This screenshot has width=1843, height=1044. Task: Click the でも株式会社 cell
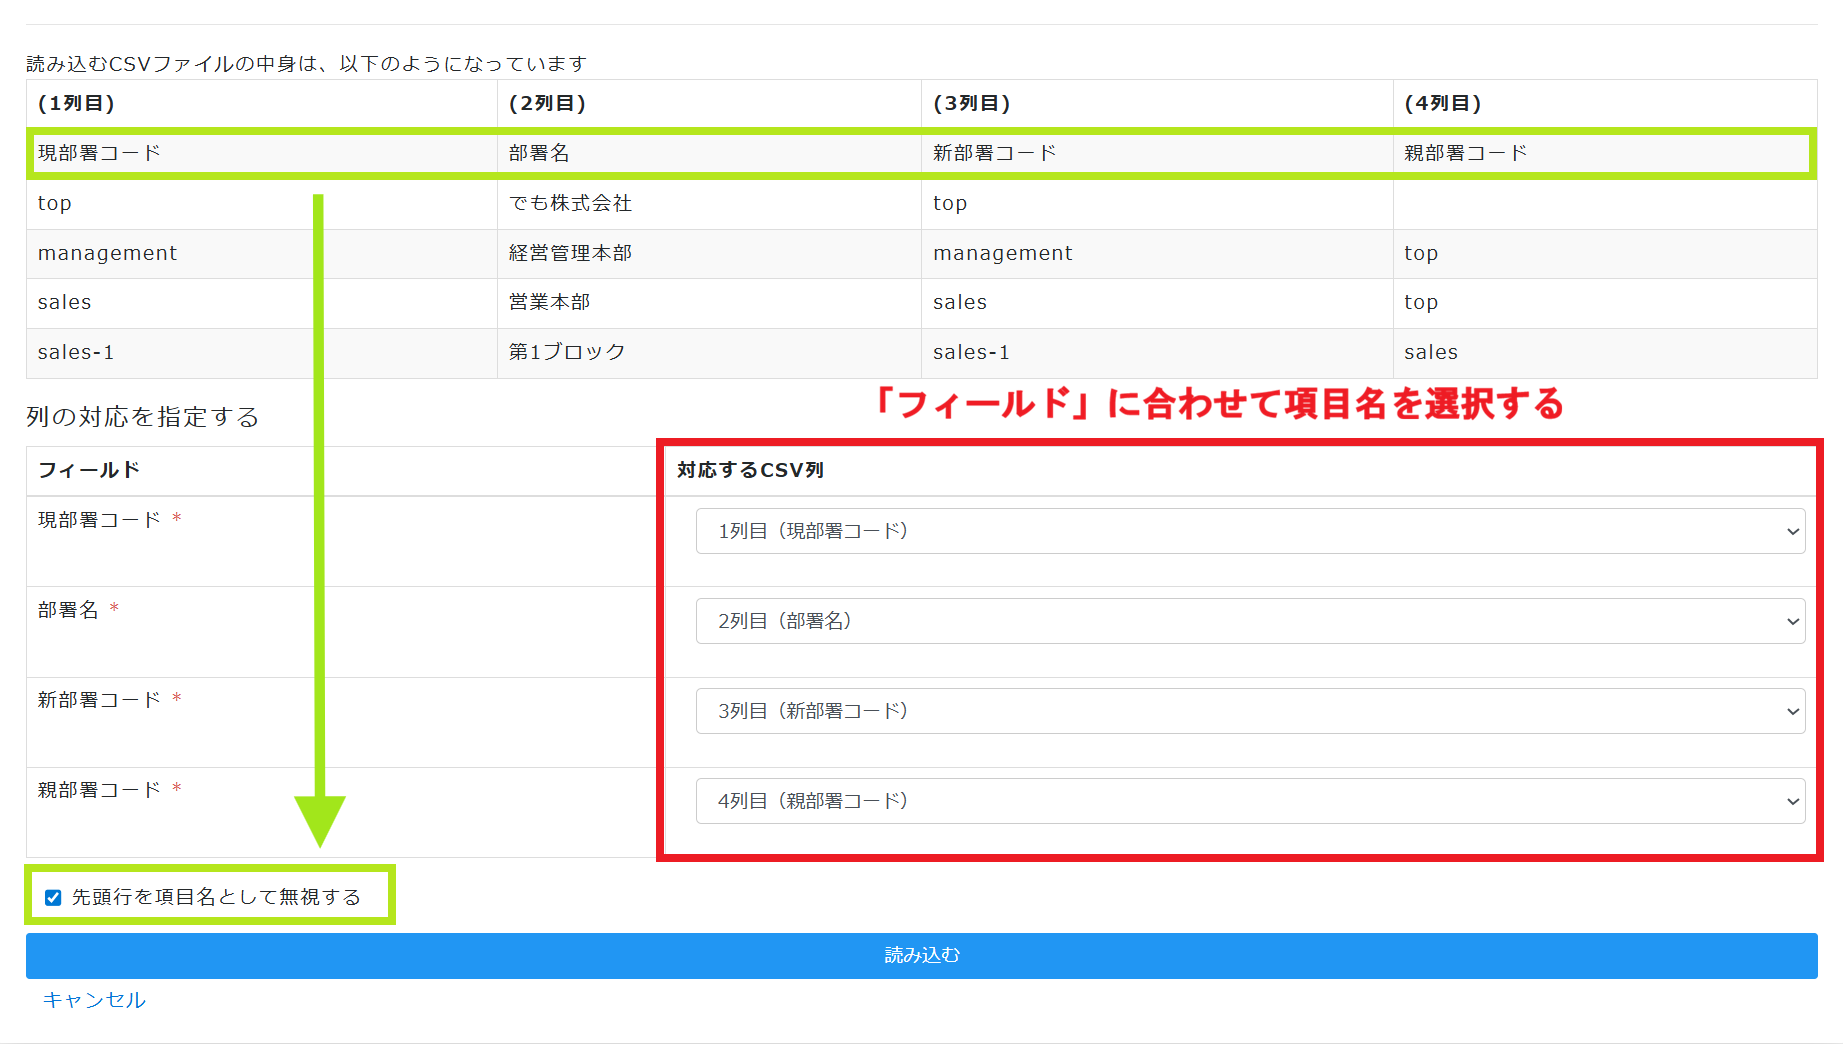(570, 203)
